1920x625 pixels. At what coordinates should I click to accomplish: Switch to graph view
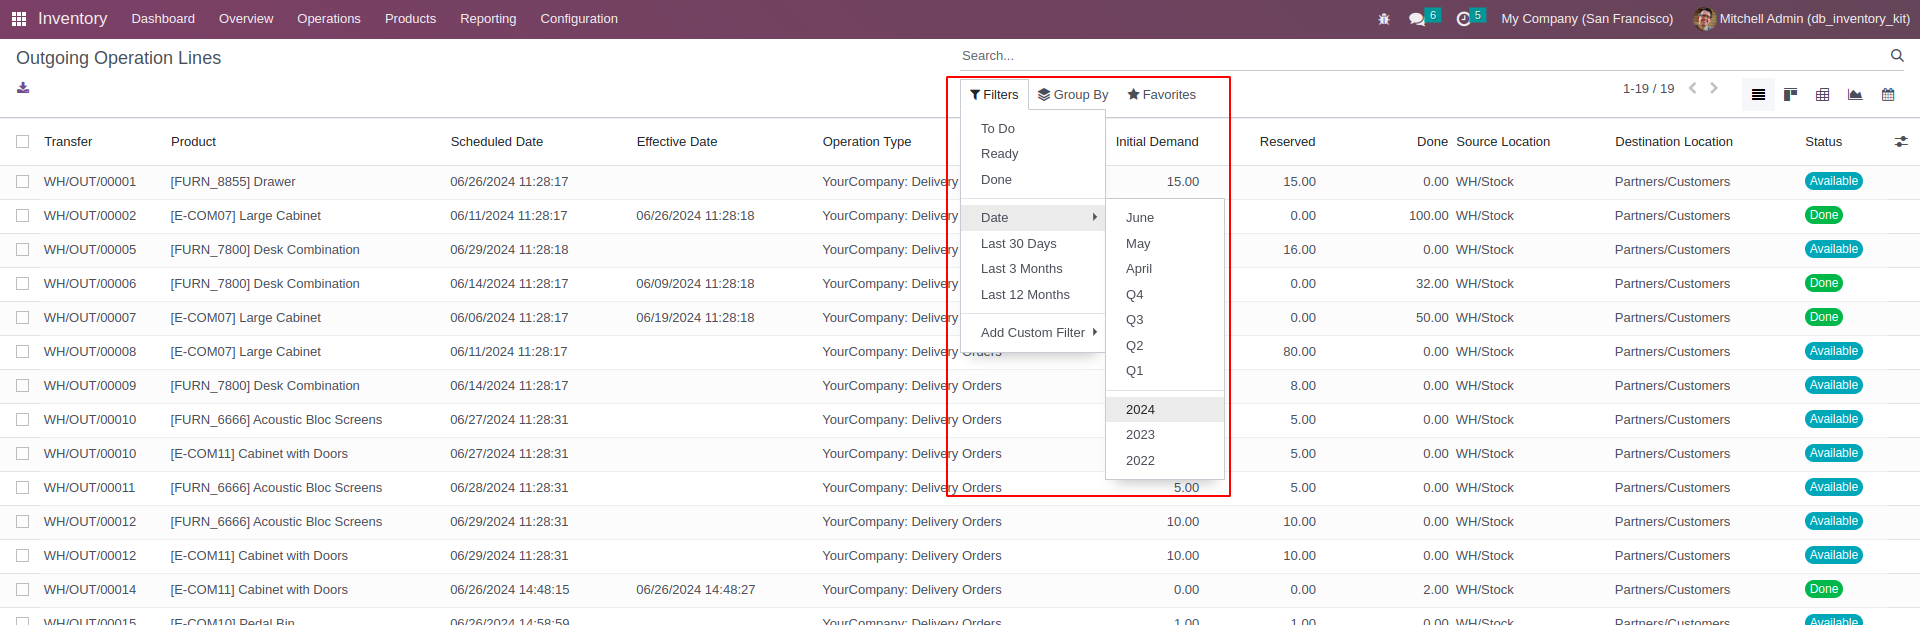point(1855,94)
